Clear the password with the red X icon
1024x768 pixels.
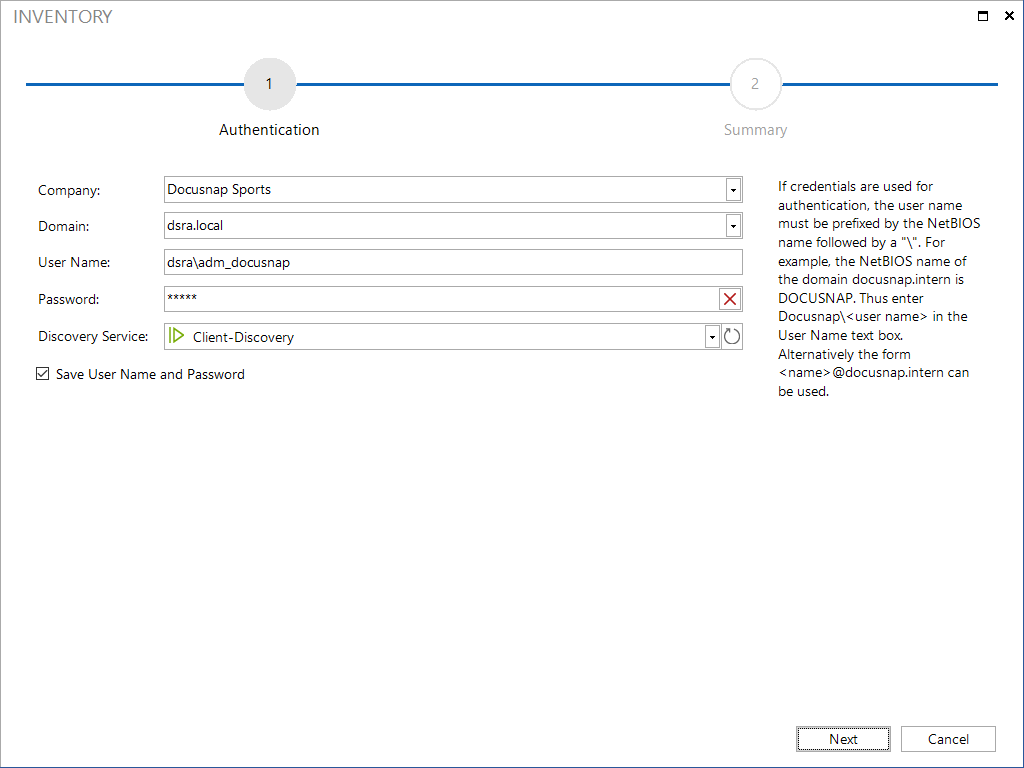[x=730, y=299]
